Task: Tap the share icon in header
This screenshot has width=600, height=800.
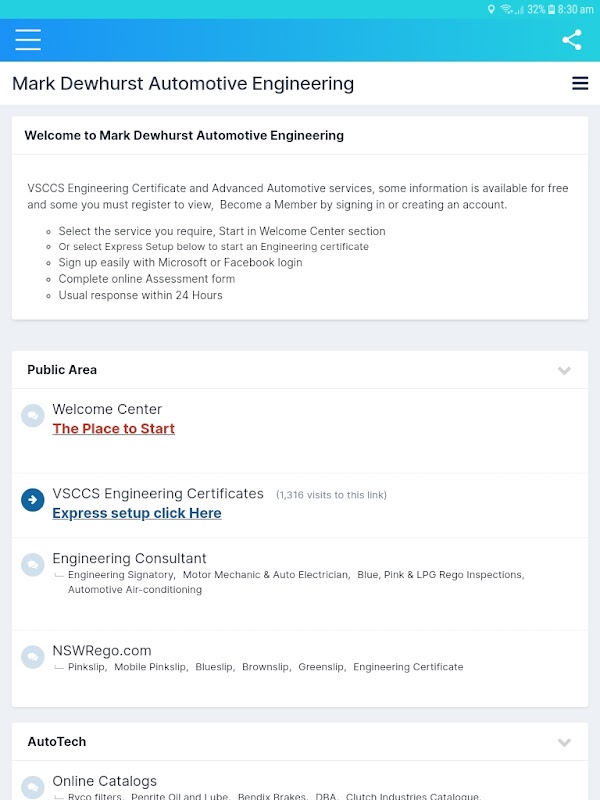Action: 572,40
